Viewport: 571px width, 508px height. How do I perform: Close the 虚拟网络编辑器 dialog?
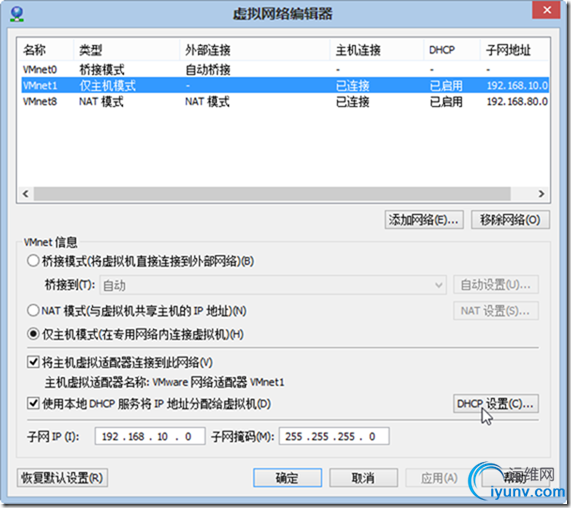546,10
